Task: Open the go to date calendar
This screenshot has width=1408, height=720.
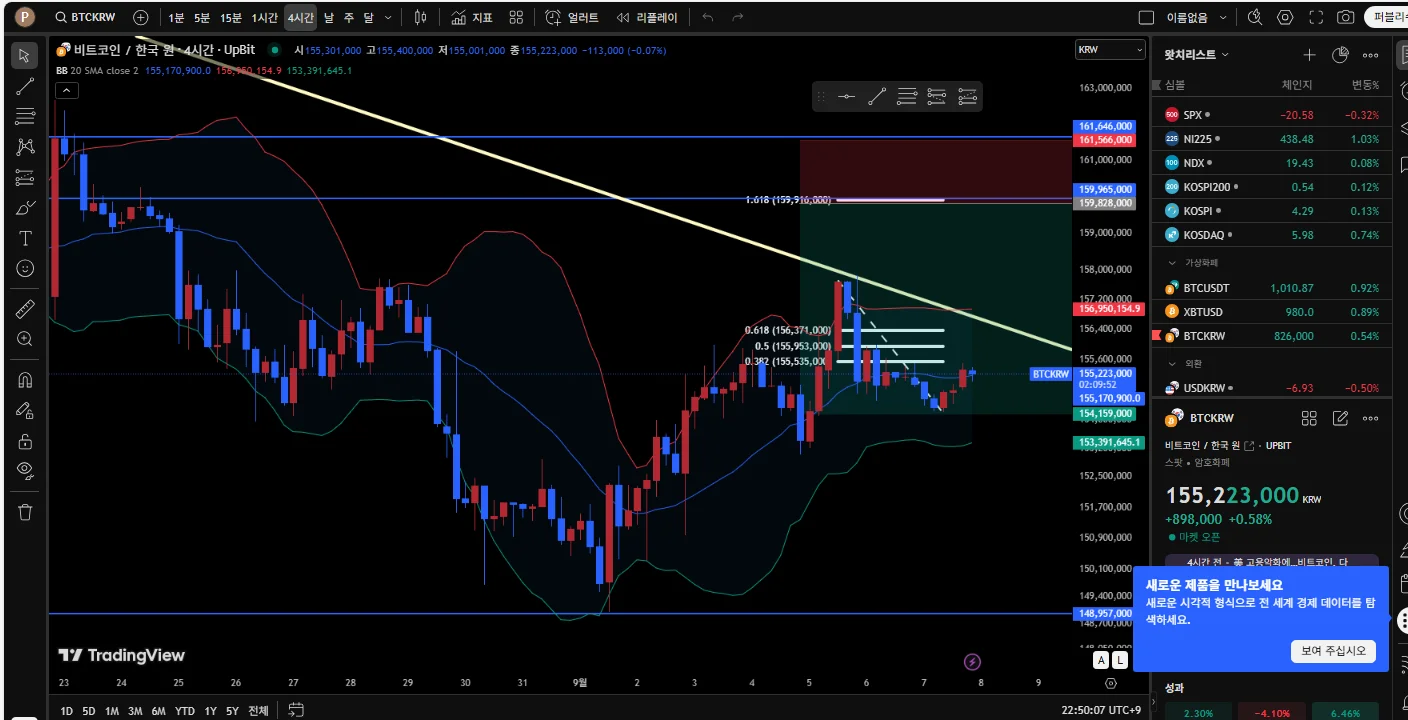Action: (296, 710)
